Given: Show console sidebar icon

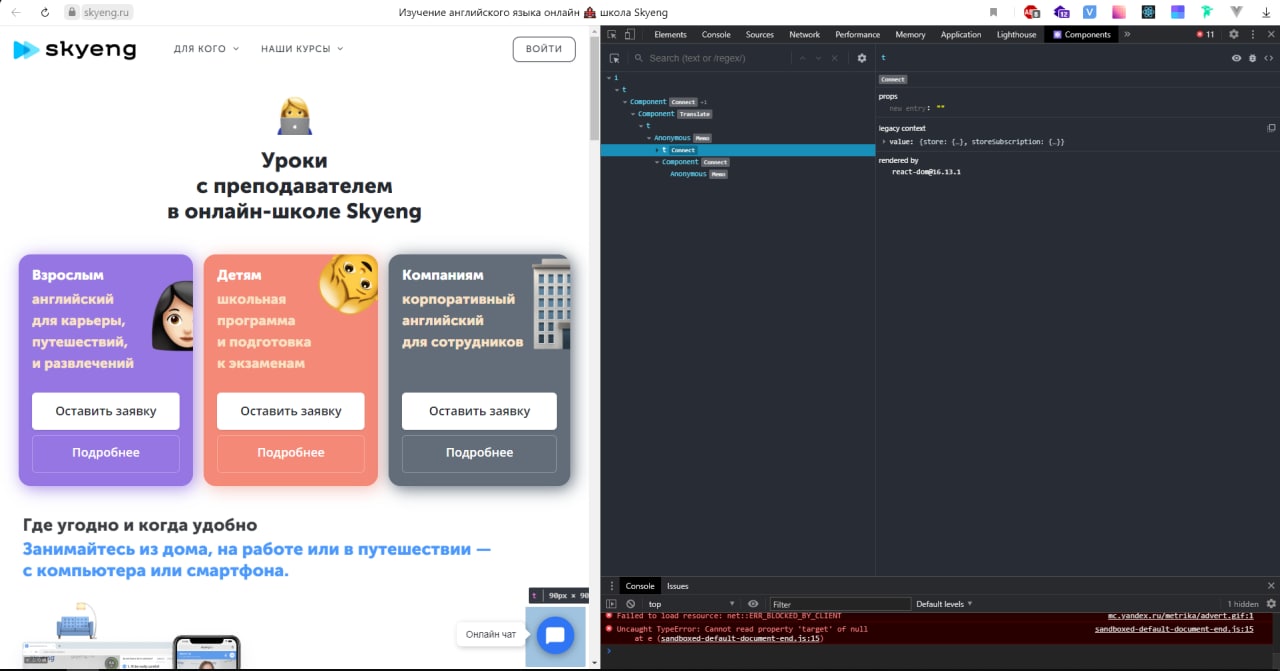Looking at the screenshot, I should pyautogui.click(x=612, y=604).
